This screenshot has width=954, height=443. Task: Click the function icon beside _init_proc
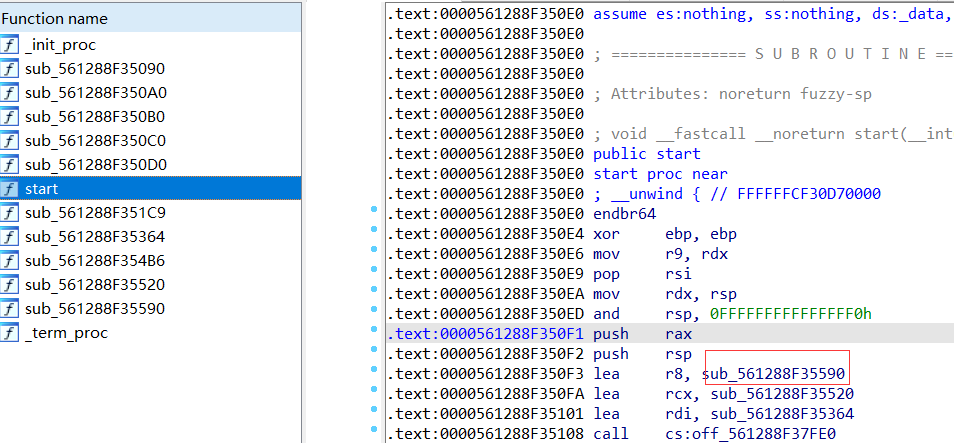click(x=10, y=45)
